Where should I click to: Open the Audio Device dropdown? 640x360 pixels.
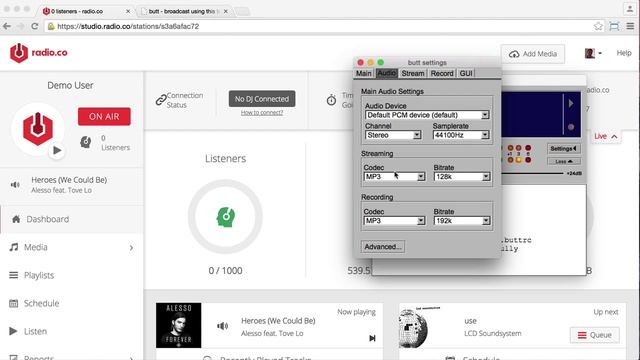[x=427, y=115]
